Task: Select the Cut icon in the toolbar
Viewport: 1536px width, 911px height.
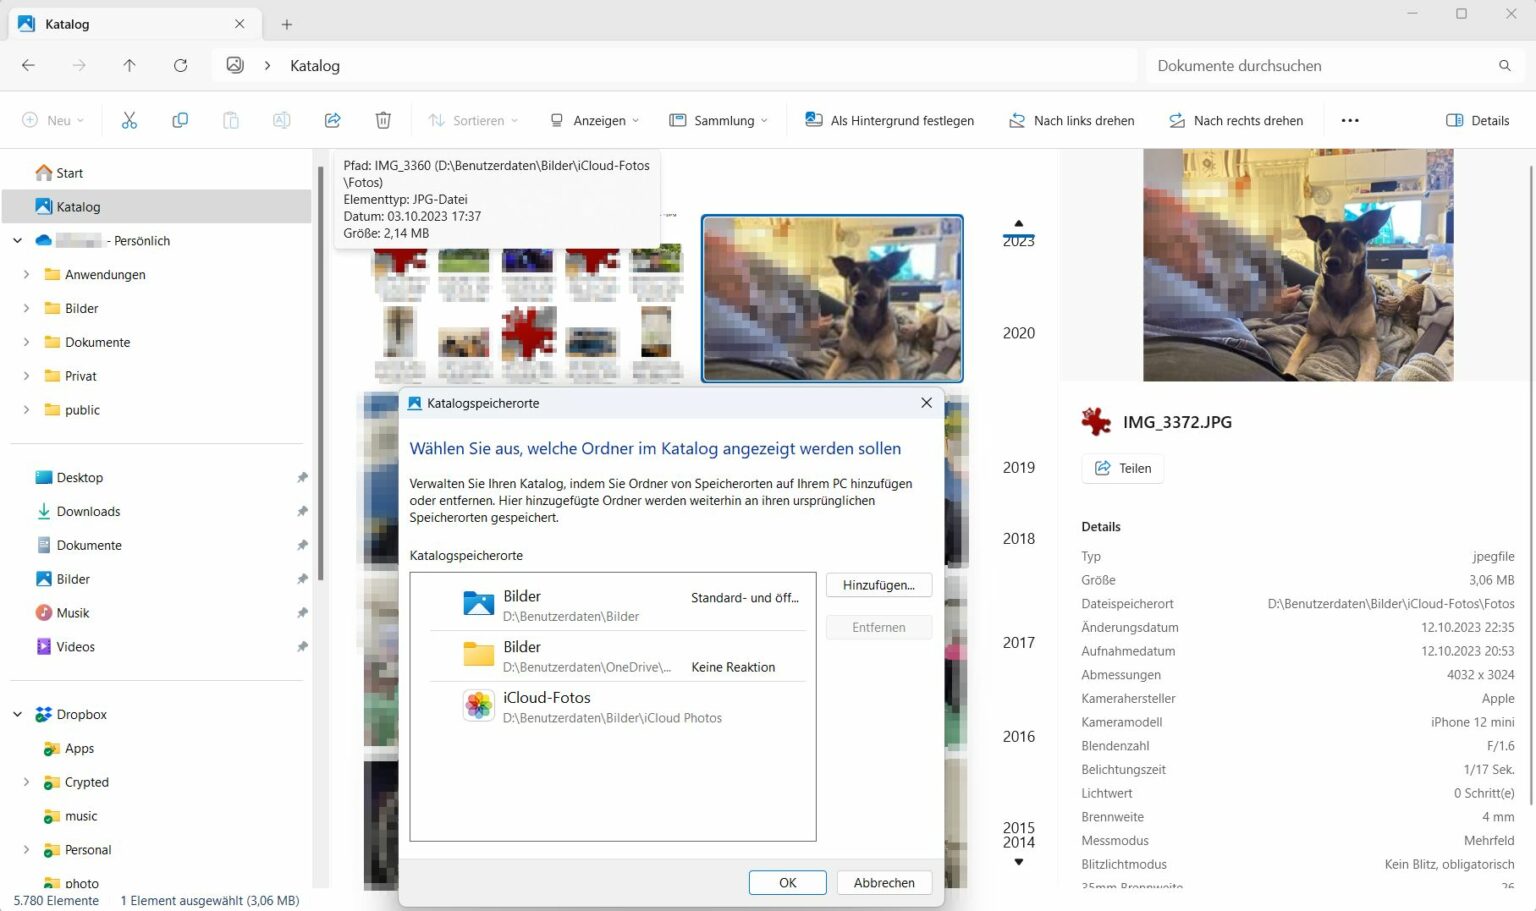Action: click(129, 119)
